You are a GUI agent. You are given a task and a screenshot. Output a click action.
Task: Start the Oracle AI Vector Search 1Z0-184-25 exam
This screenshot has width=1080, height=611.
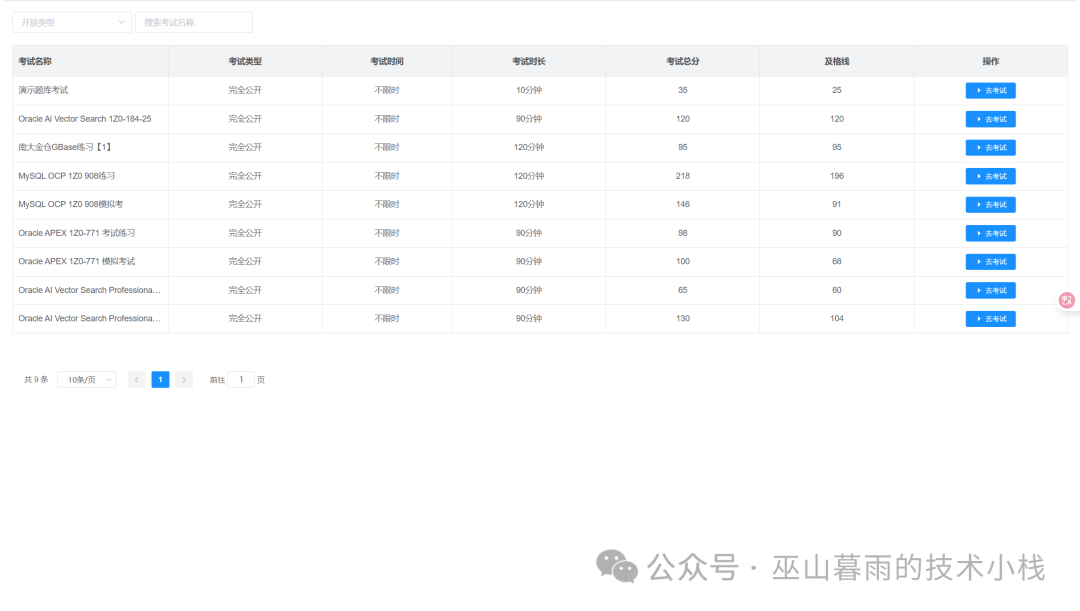click(x=990, y=119)
